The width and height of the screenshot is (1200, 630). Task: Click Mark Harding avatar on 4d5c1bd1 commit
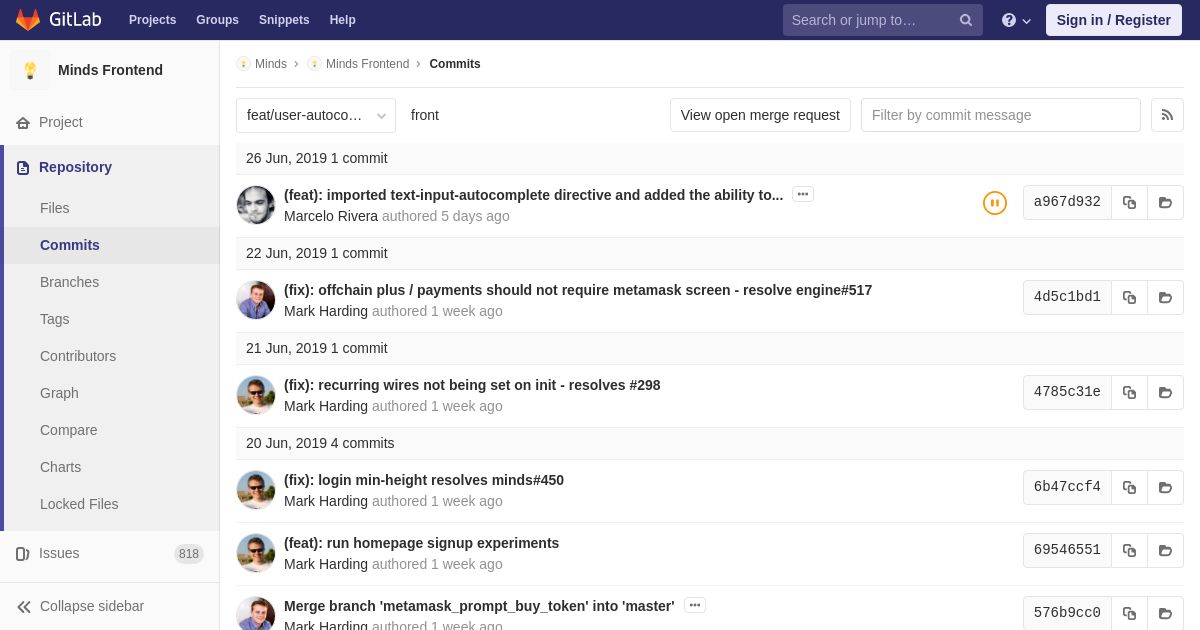[256, 300]
